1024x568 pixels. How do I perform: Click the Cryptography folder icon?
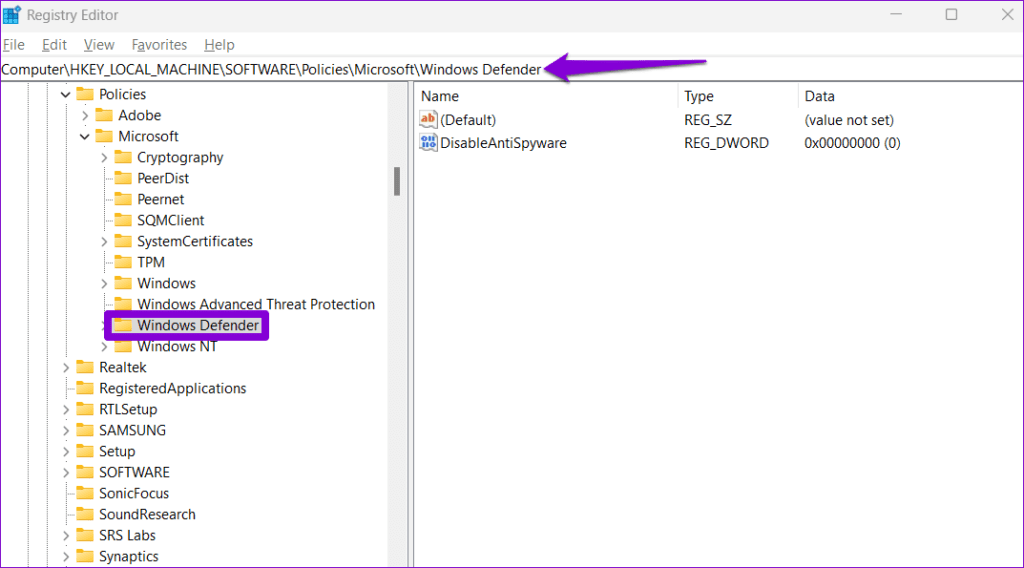[123, 158]
